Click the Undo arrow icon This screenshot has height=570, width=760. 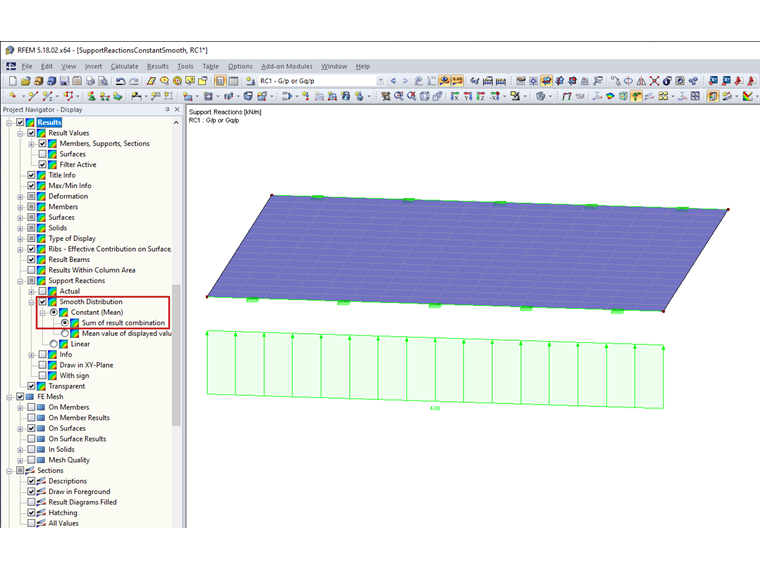[121, 81]
